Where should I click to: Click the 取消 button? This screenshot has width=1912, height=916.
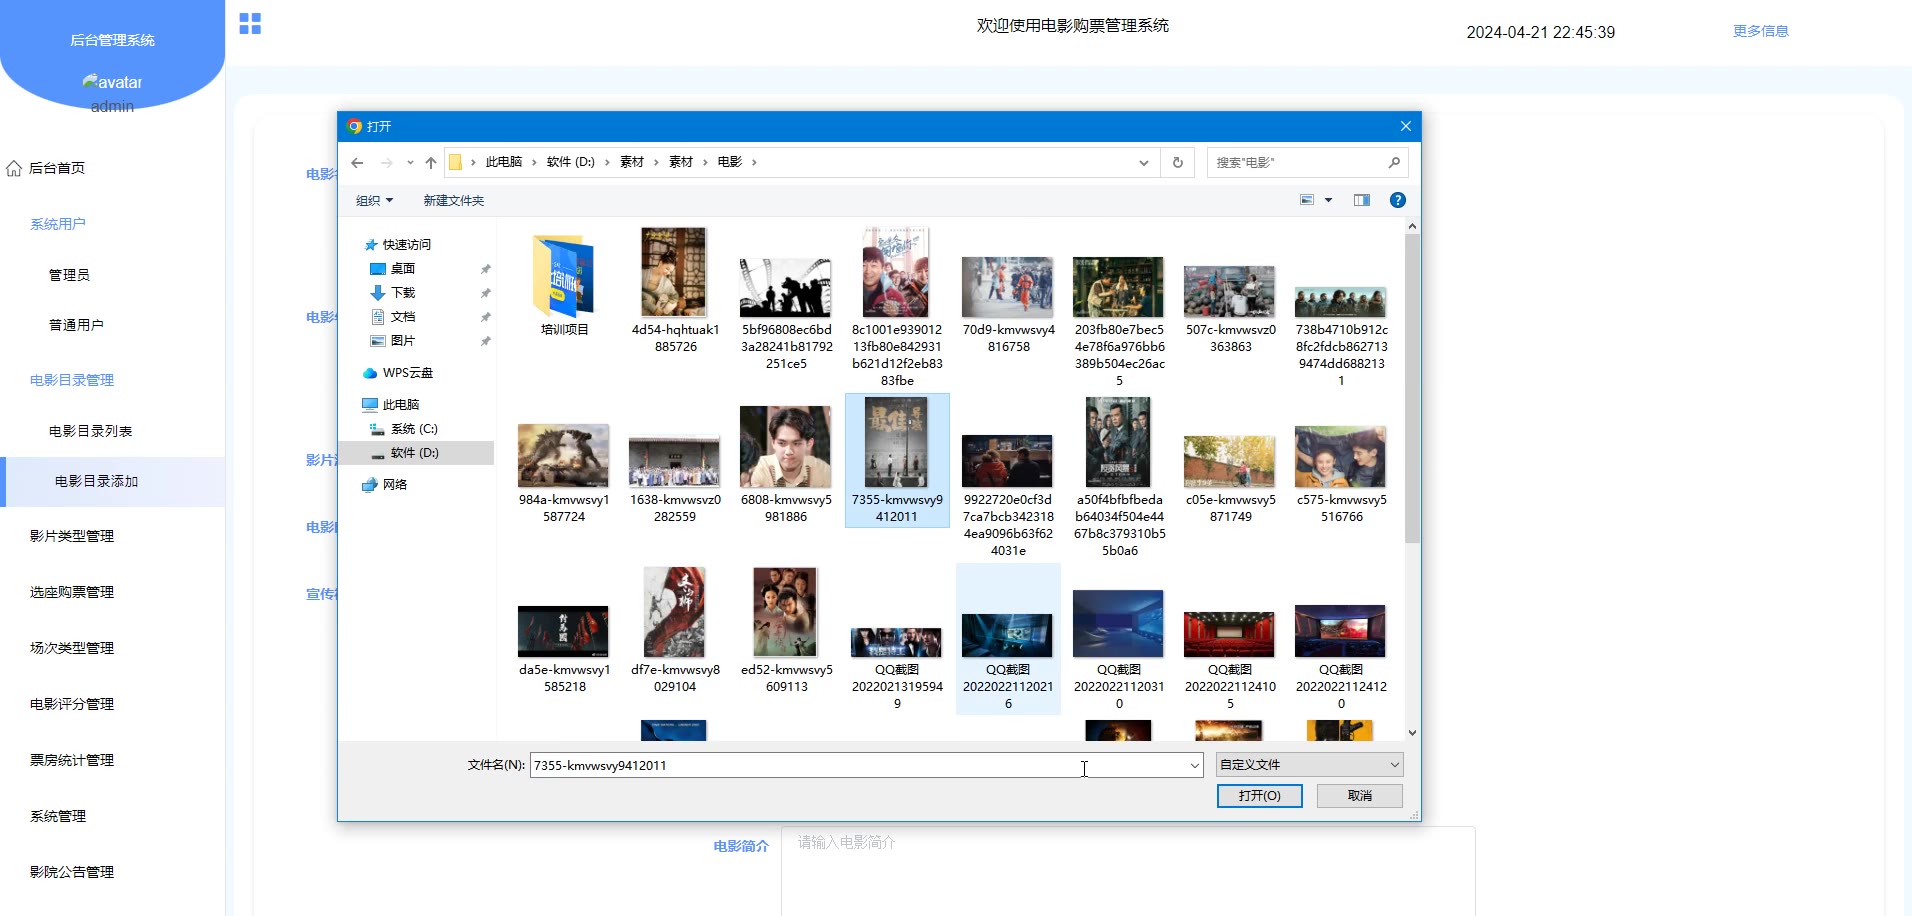pyautogui.click(x=1360, y=796)
